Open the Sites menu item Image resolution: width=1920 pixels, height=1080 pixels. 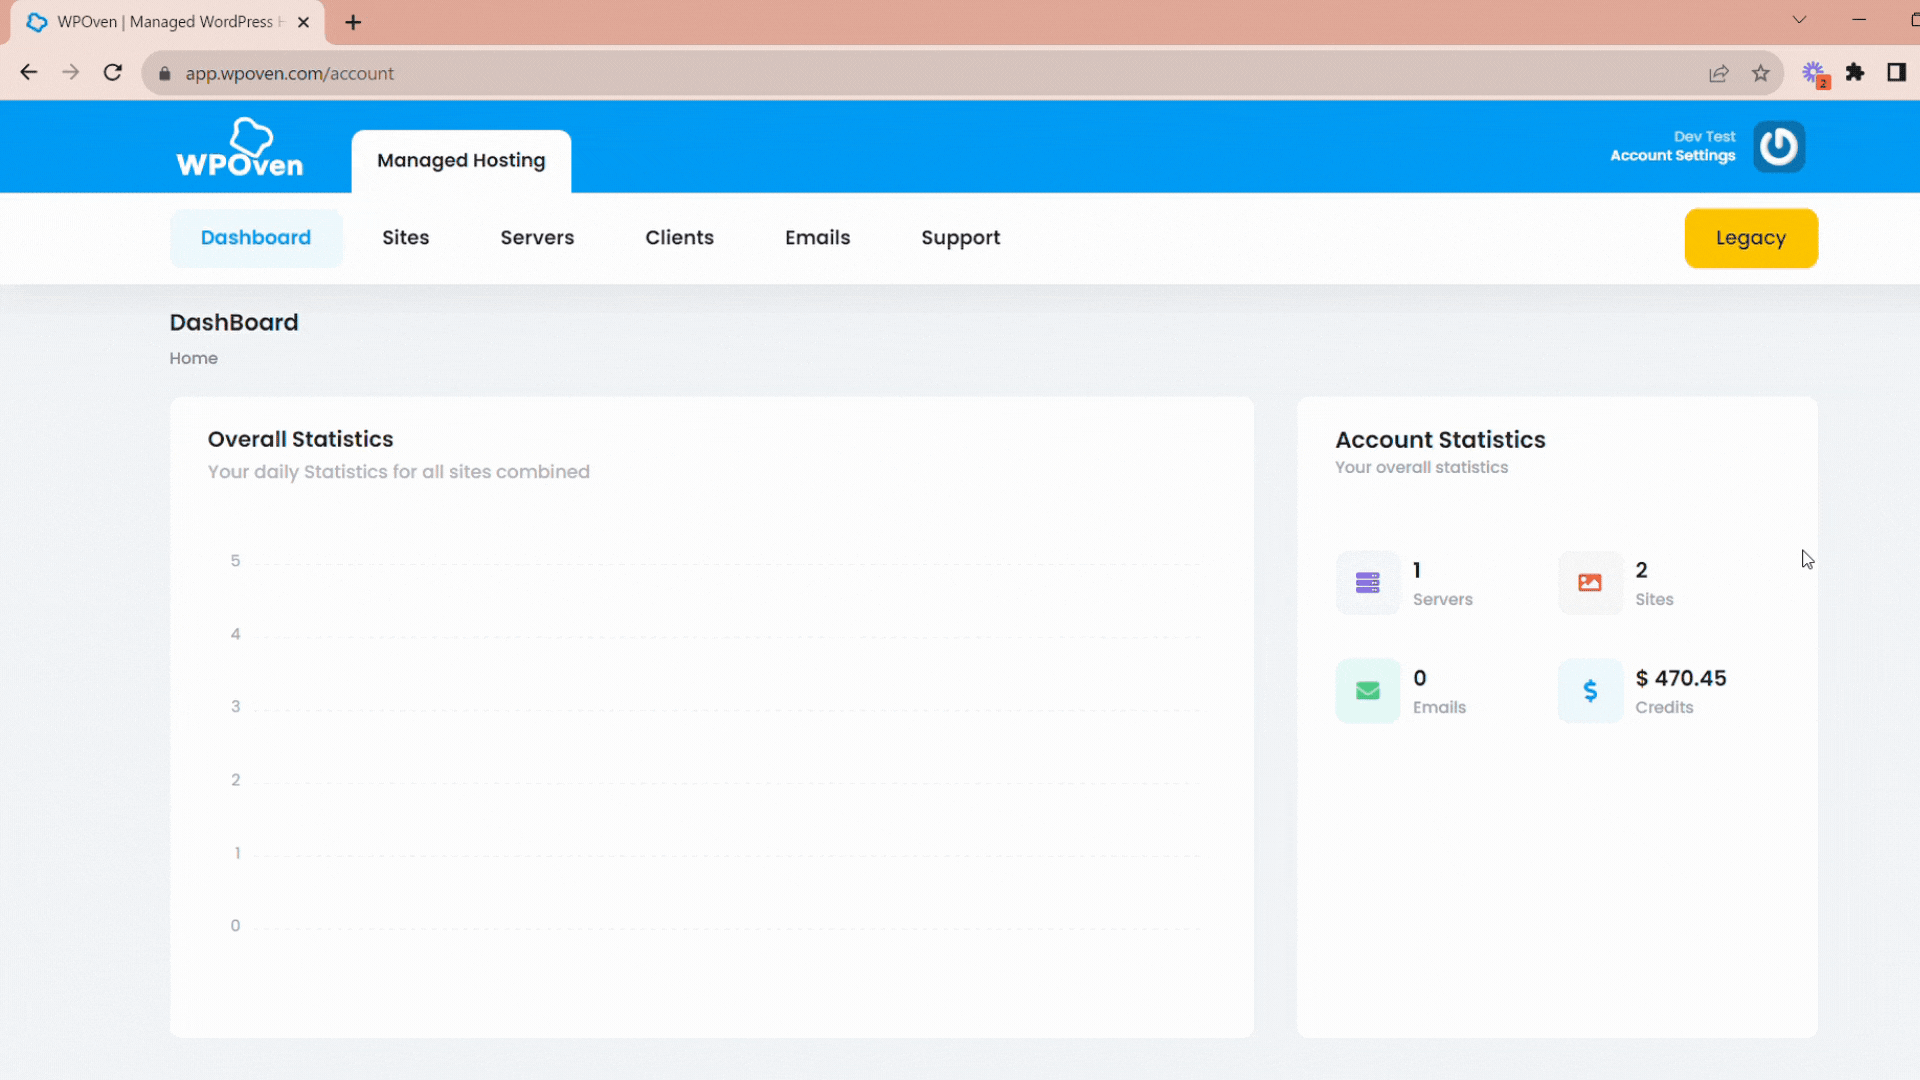click(406, 238)
